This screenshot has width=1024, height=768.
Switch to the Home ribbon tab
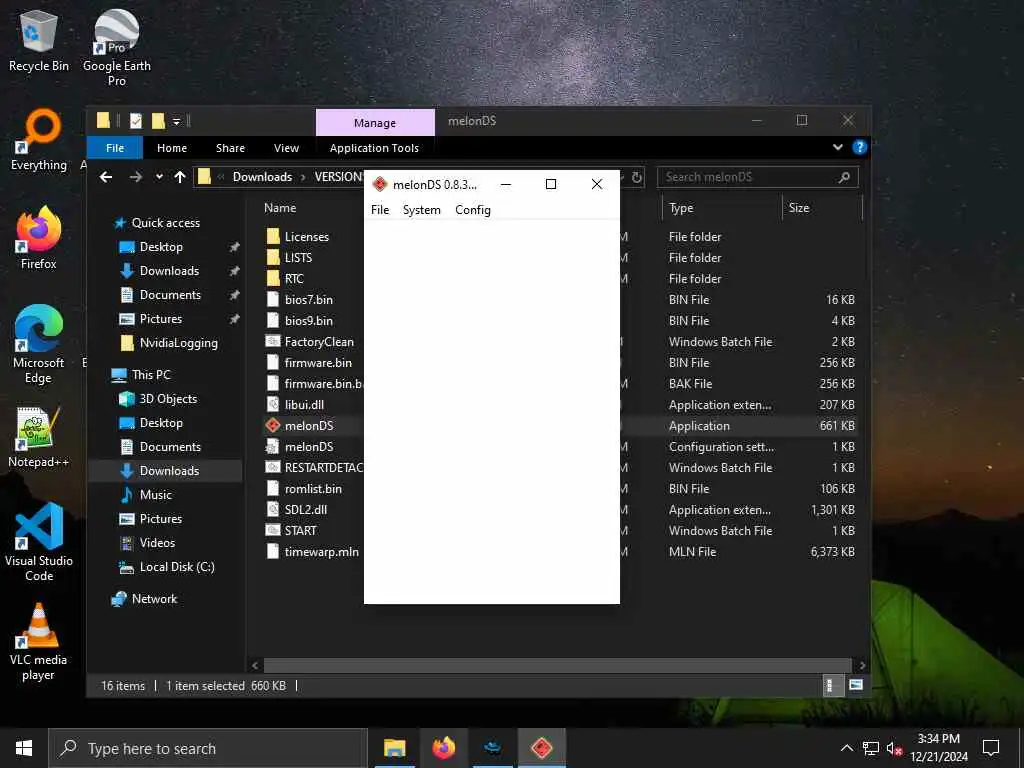tap(172, 148)
